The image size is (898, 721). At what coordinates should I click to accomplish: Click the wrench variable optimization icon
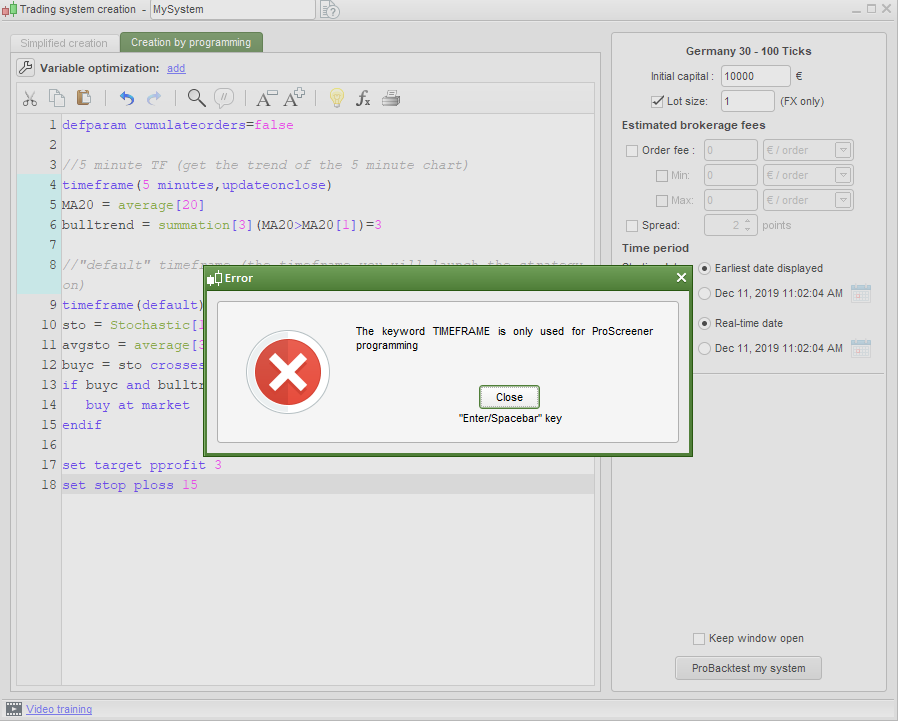tap(25, 68)
